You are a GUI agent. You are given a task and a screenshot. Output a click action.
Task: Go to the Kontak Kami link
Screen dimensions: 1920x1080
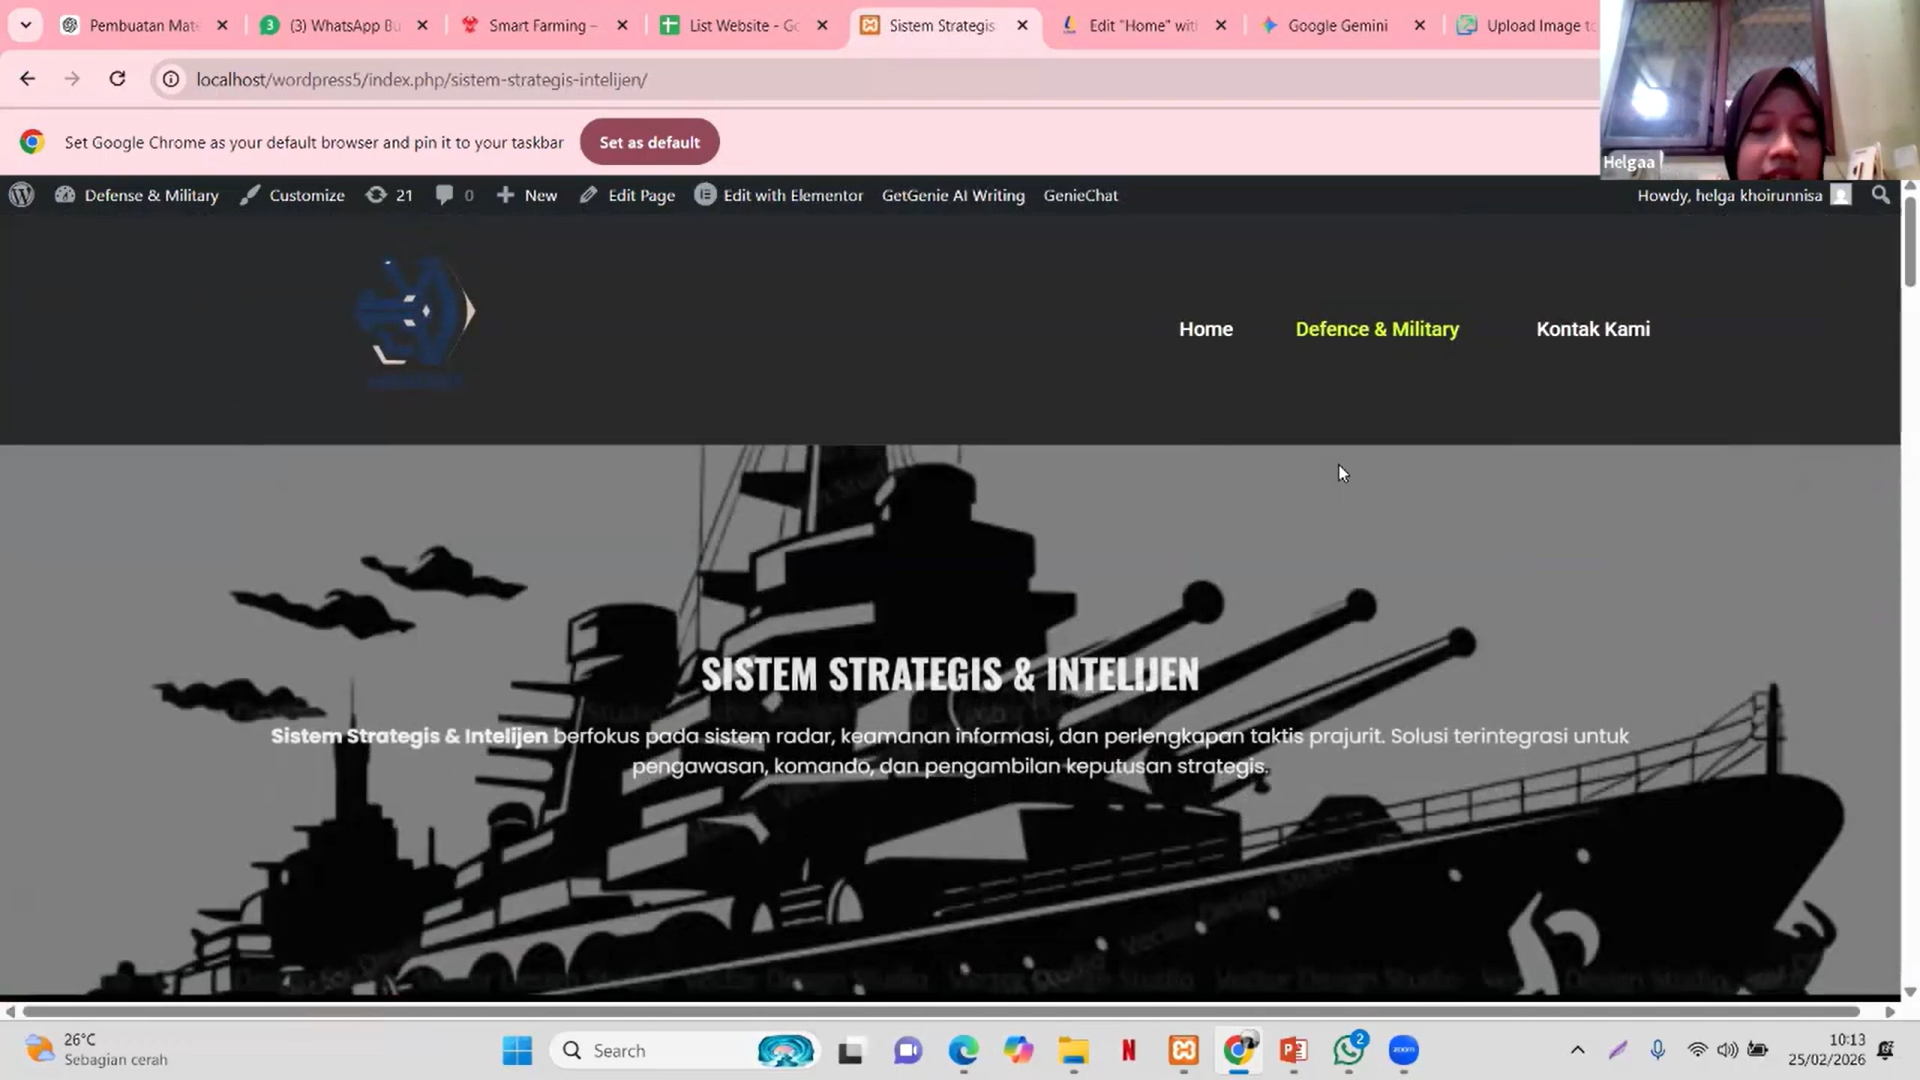click(1593, 329)
